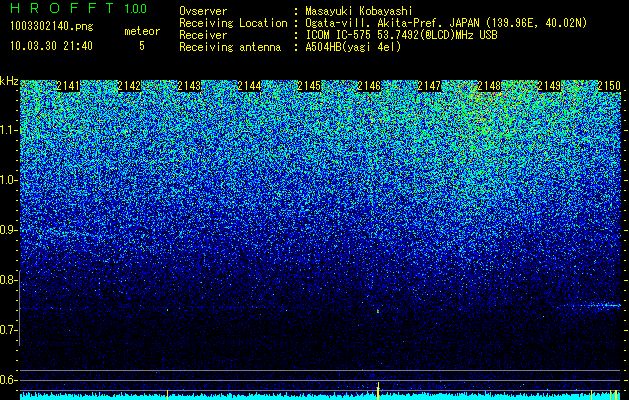Image resolution: width=629 pixels, height=400 pixels.
Task: Click the bright meteor echo spot near 2146
Action: point(378,311)
